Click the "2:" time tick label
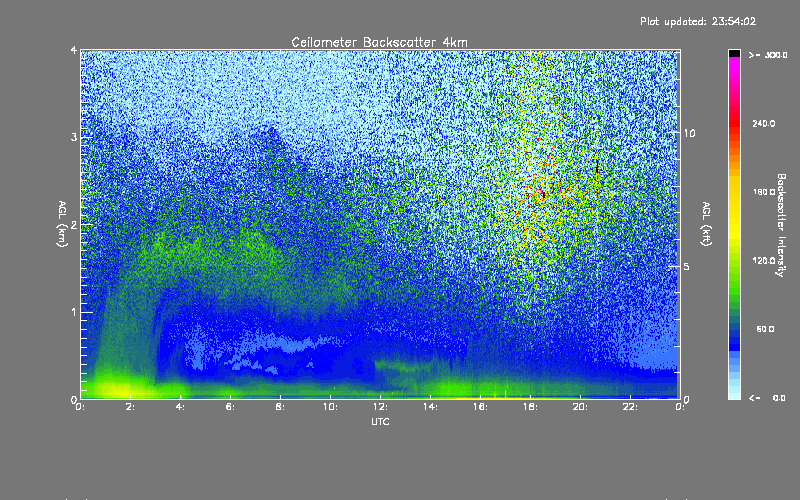 click(x=130, y=407)
